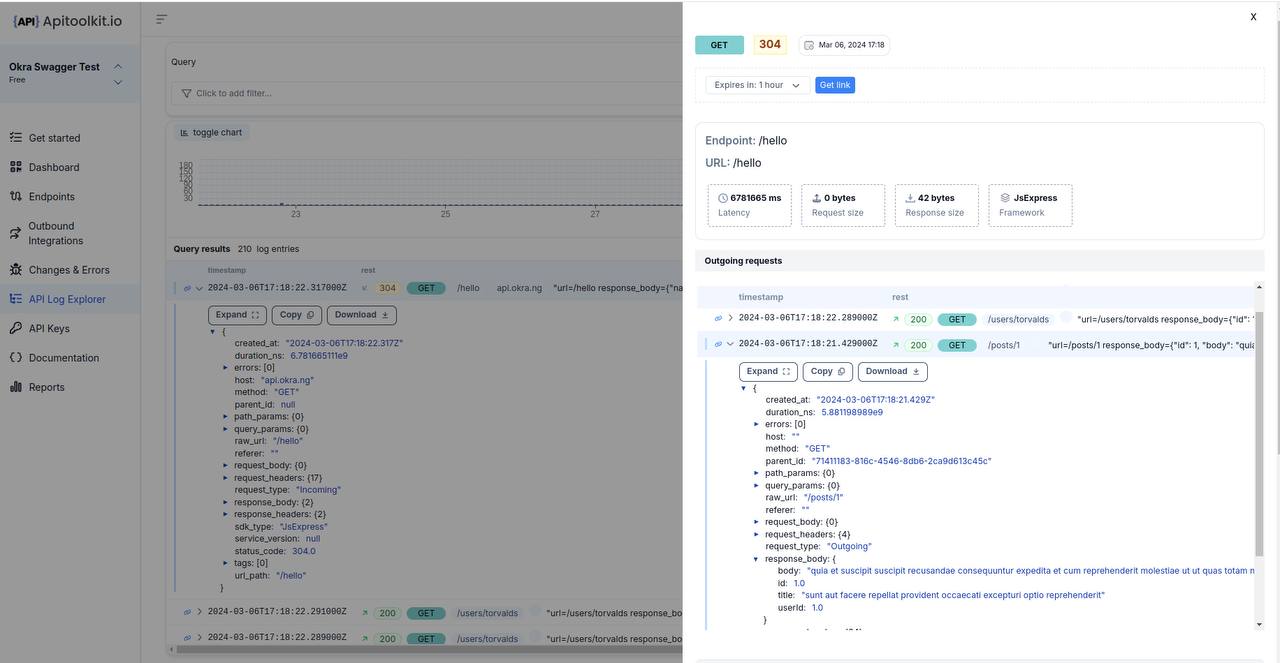Open the Expires in: 1 hour dropdown
Screen dimensions: 1280x663
pyautogui.click(x=757, y=85)
